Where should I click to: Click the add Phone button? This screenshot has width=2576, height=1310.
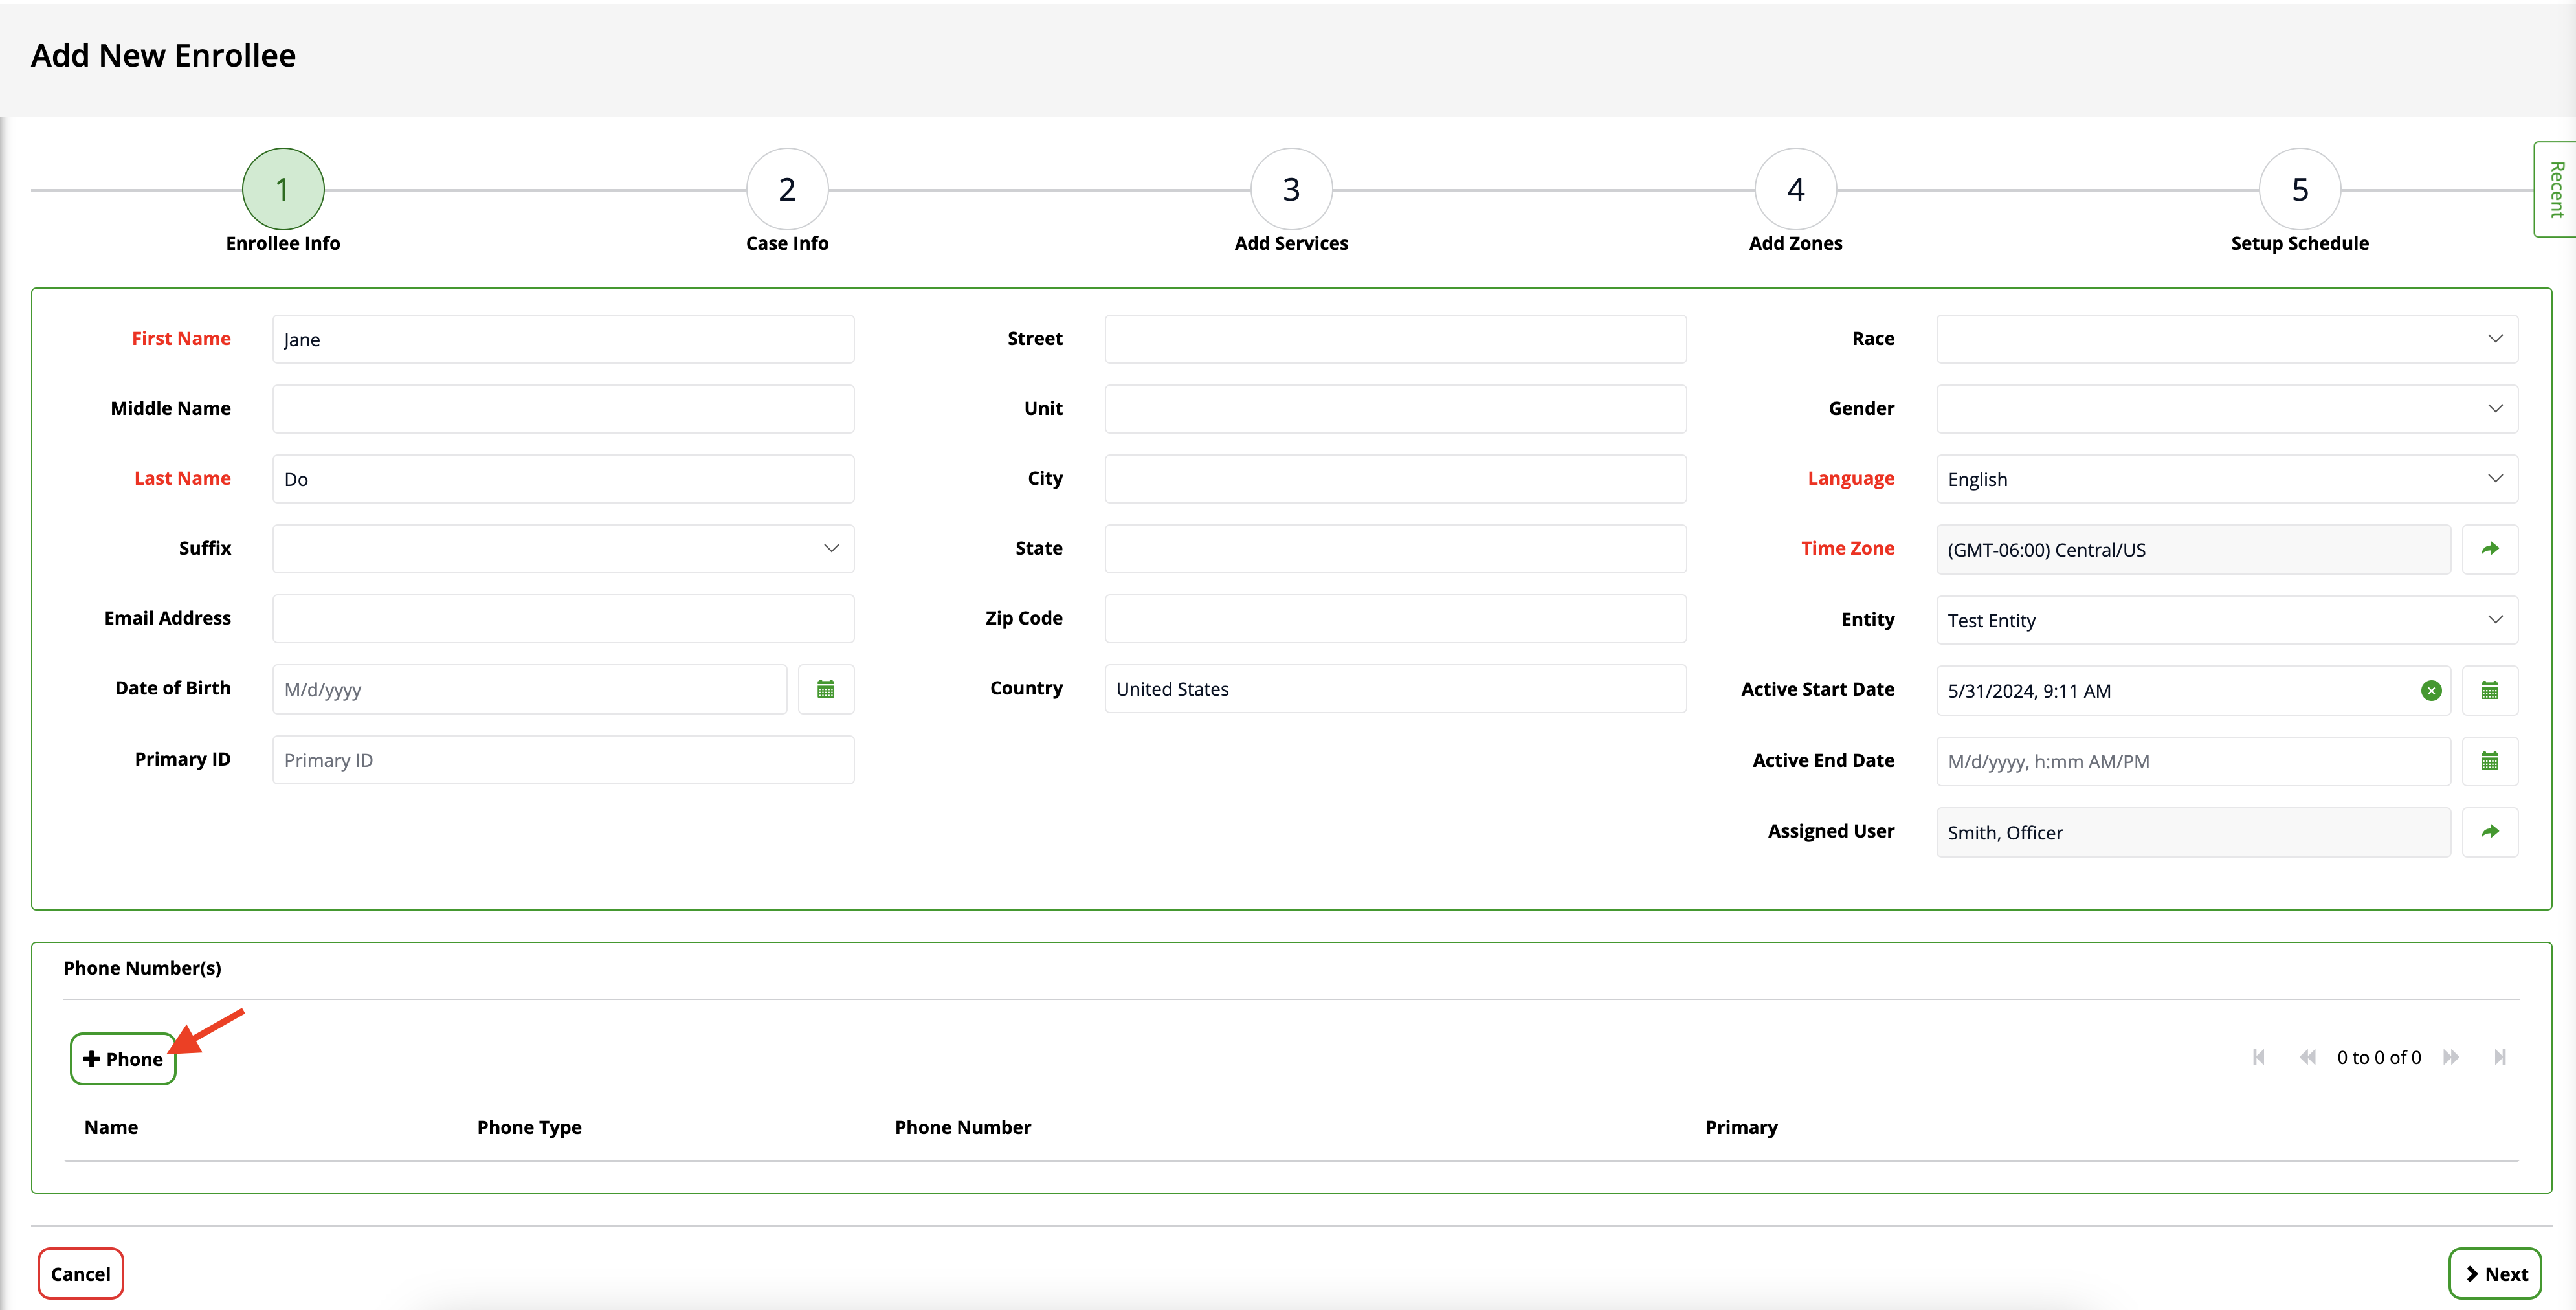pyautogui.click(x=123, y=1059)
